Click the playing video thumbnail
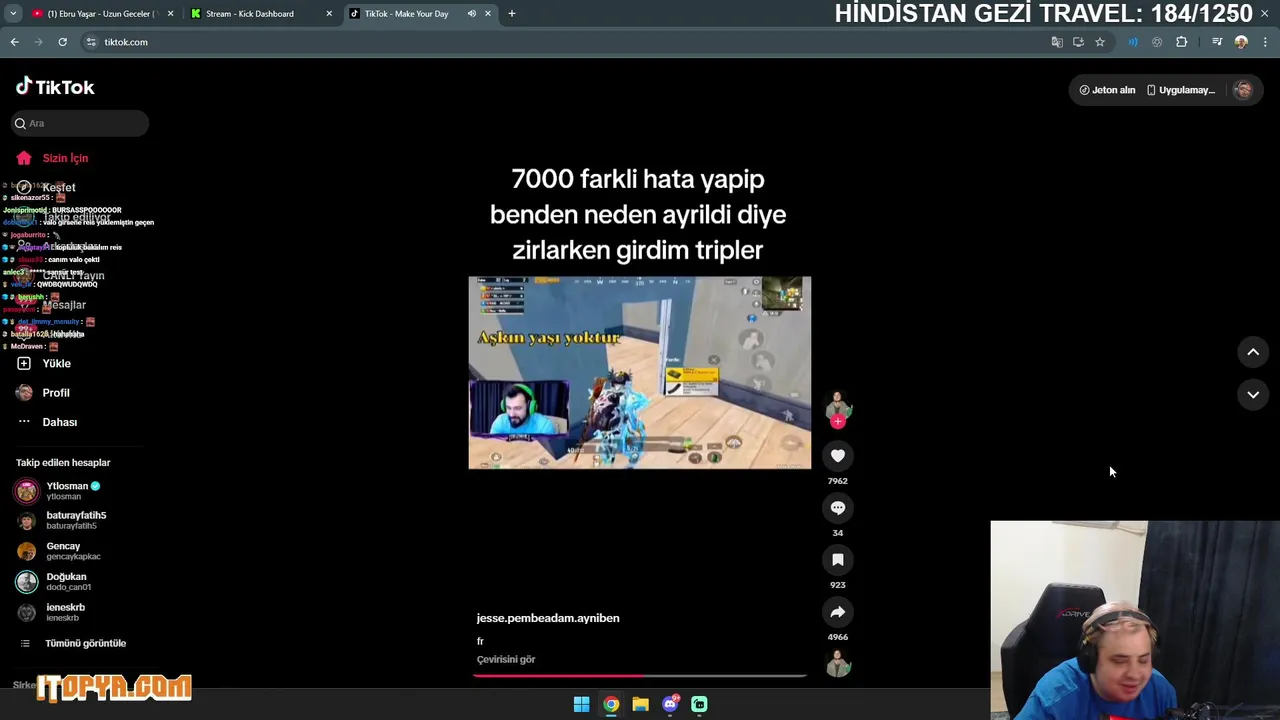This screenshot has height=720, width=1280. [640, 373]
